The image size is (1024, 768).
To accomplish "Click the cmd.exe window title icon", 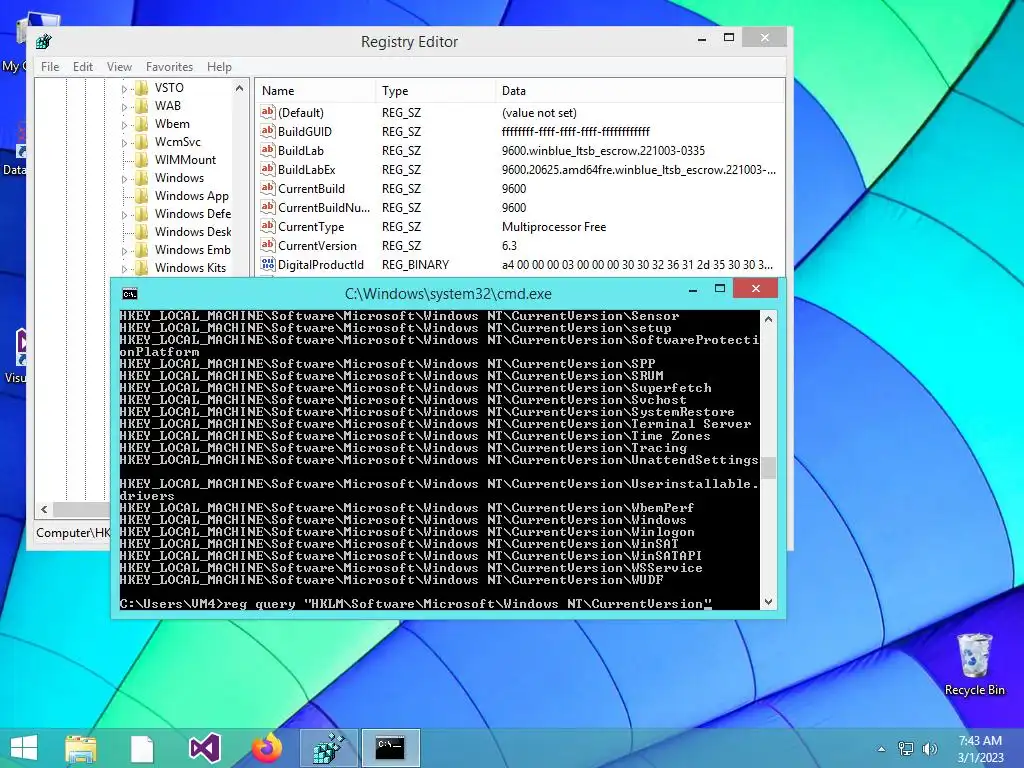I will (x=130, y=294).
